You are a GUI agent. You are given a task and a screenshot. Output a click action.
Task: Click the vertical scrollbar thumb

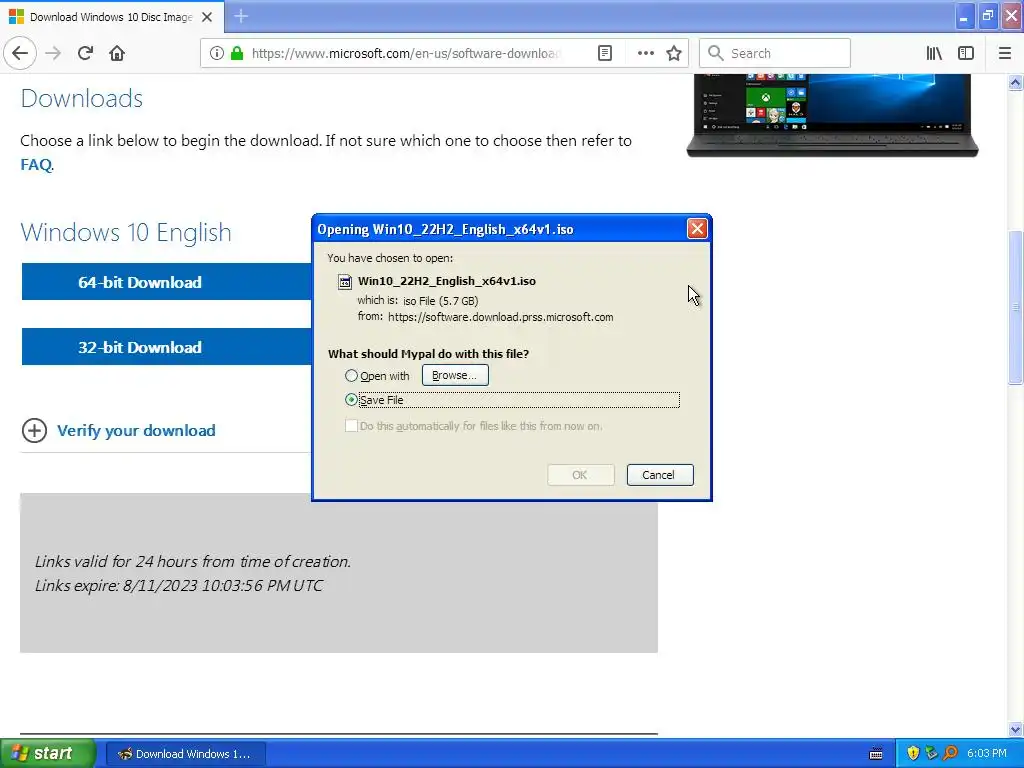[x=1015, y=307]
